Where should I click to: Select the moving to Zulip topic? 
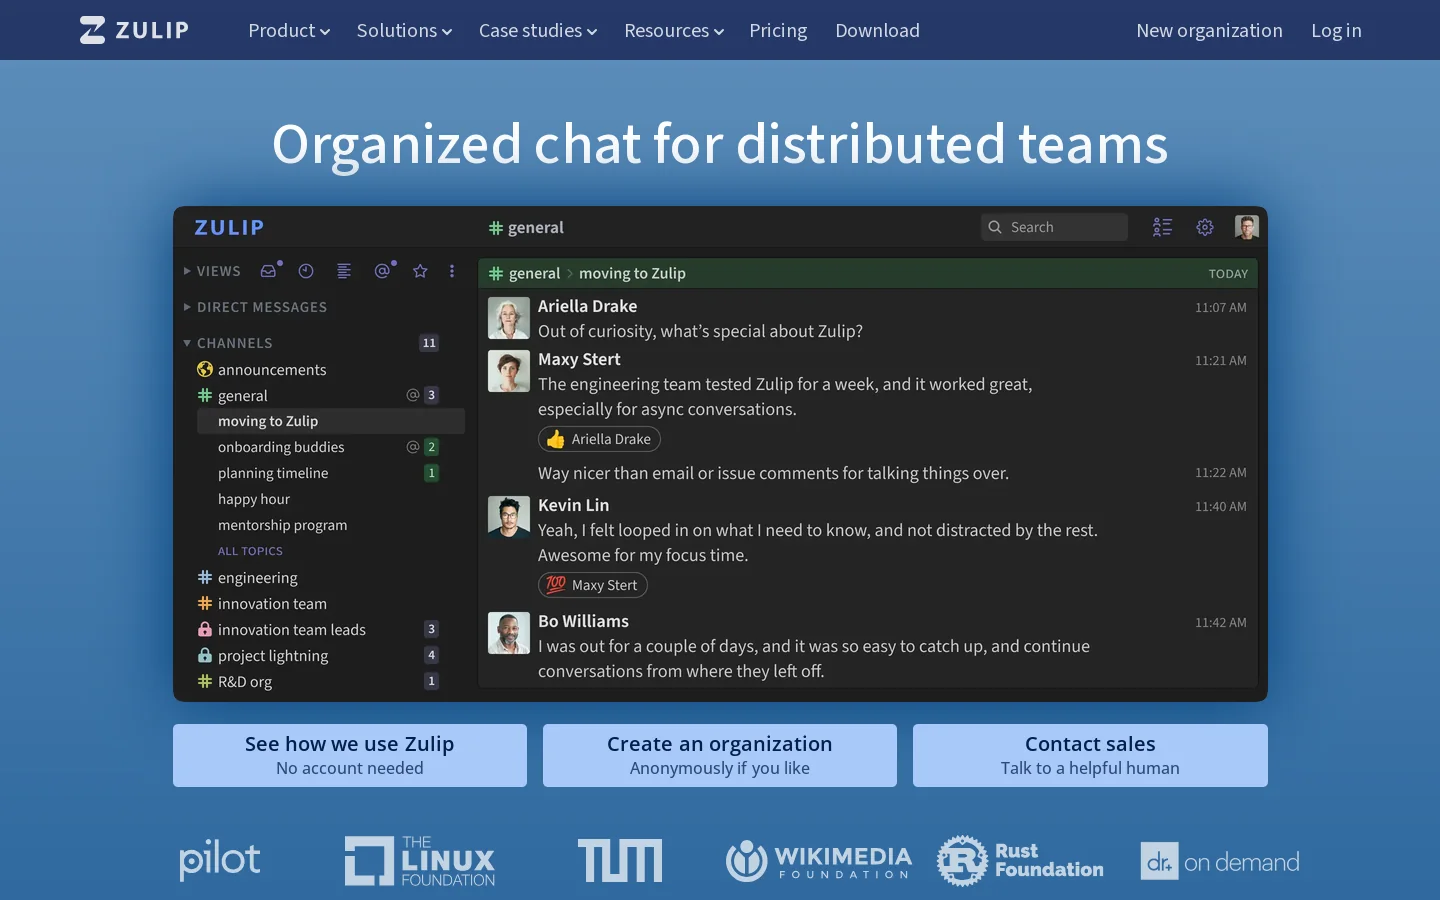point(331,421)
